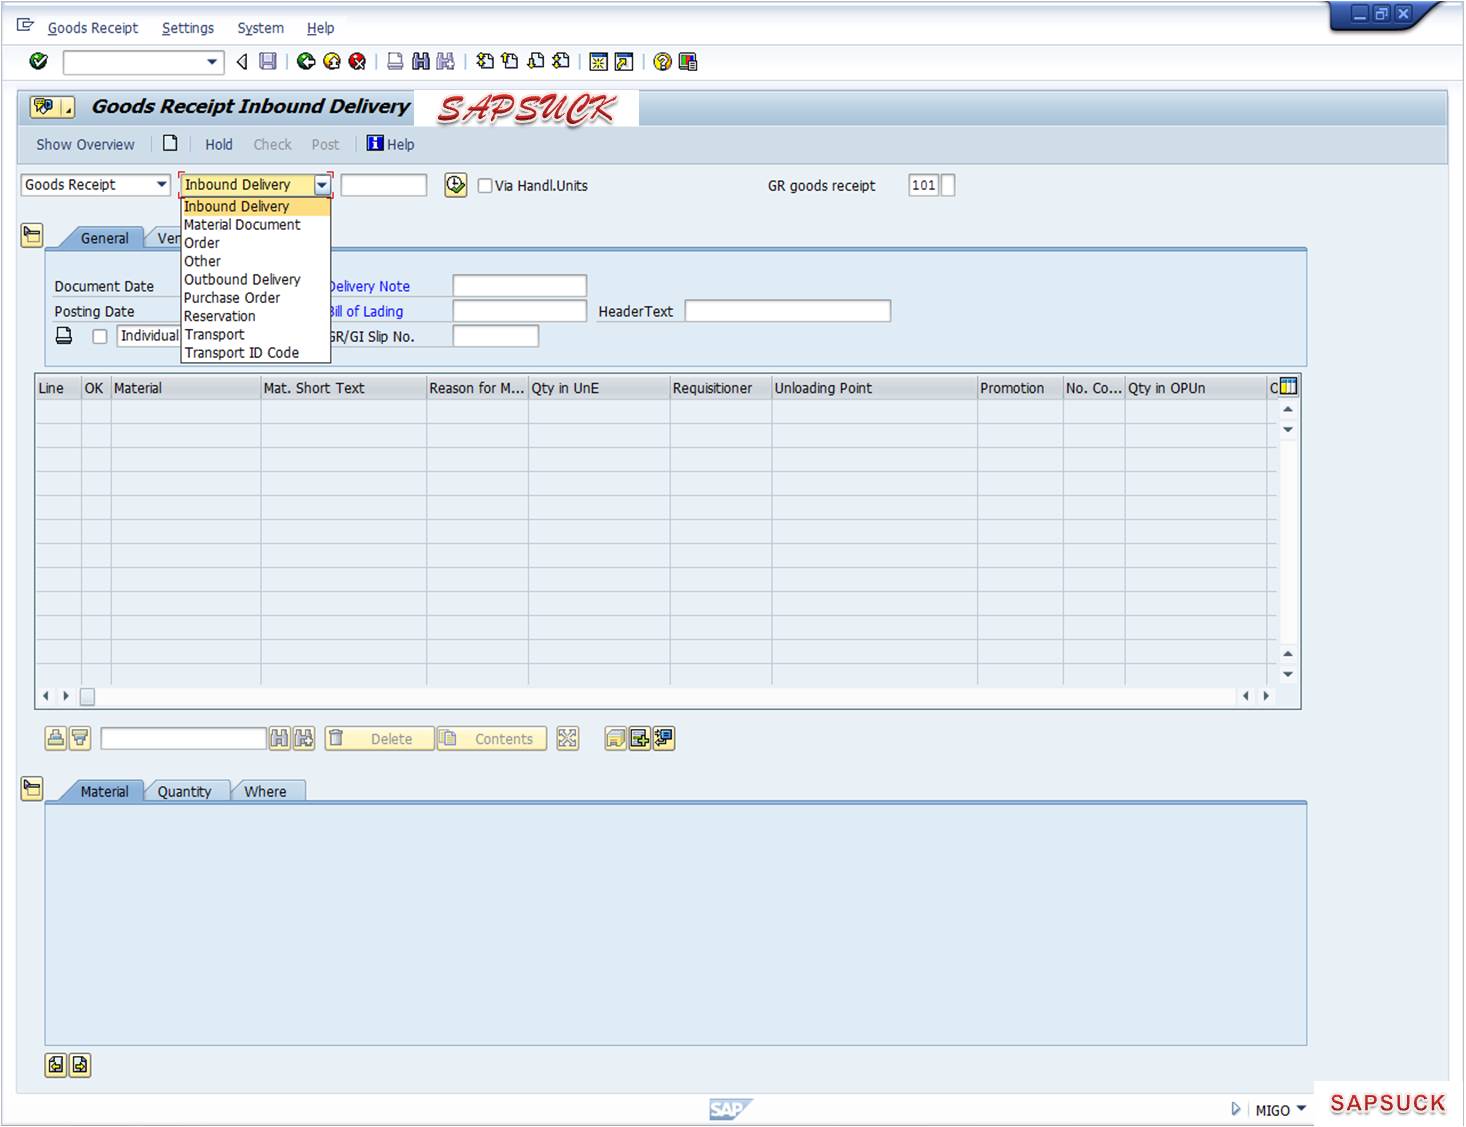
Task: Click the printer icon below Posting Date
Action: click(x=64, y=336)
